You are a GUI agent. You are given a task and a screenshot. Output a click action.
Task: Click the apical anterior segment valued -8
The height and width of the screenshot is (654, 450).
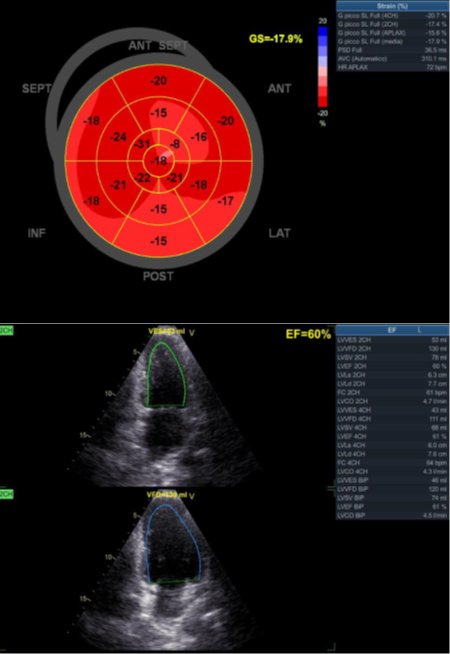[175, 144]
